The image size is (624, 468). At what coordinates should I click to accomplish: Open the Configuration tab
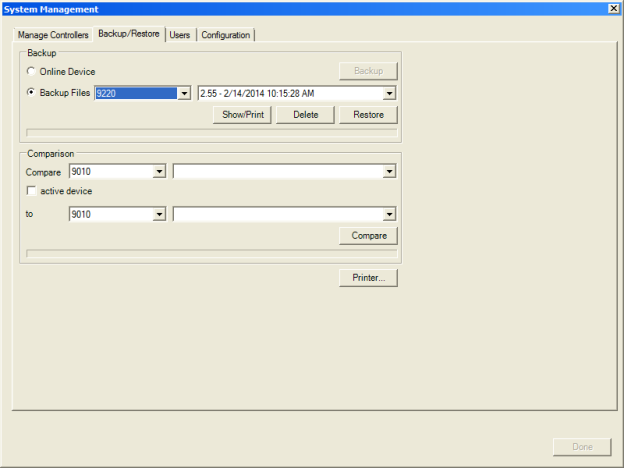[x=225, y=35]
